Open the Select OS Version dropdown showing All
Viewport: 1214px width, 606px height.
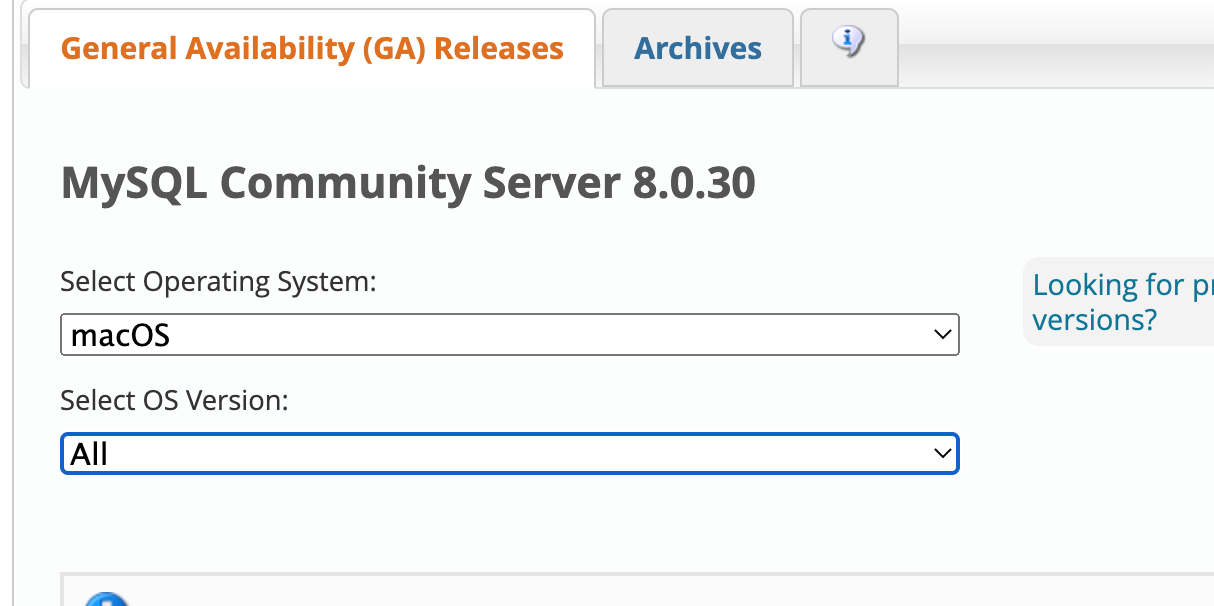(510, 453)
